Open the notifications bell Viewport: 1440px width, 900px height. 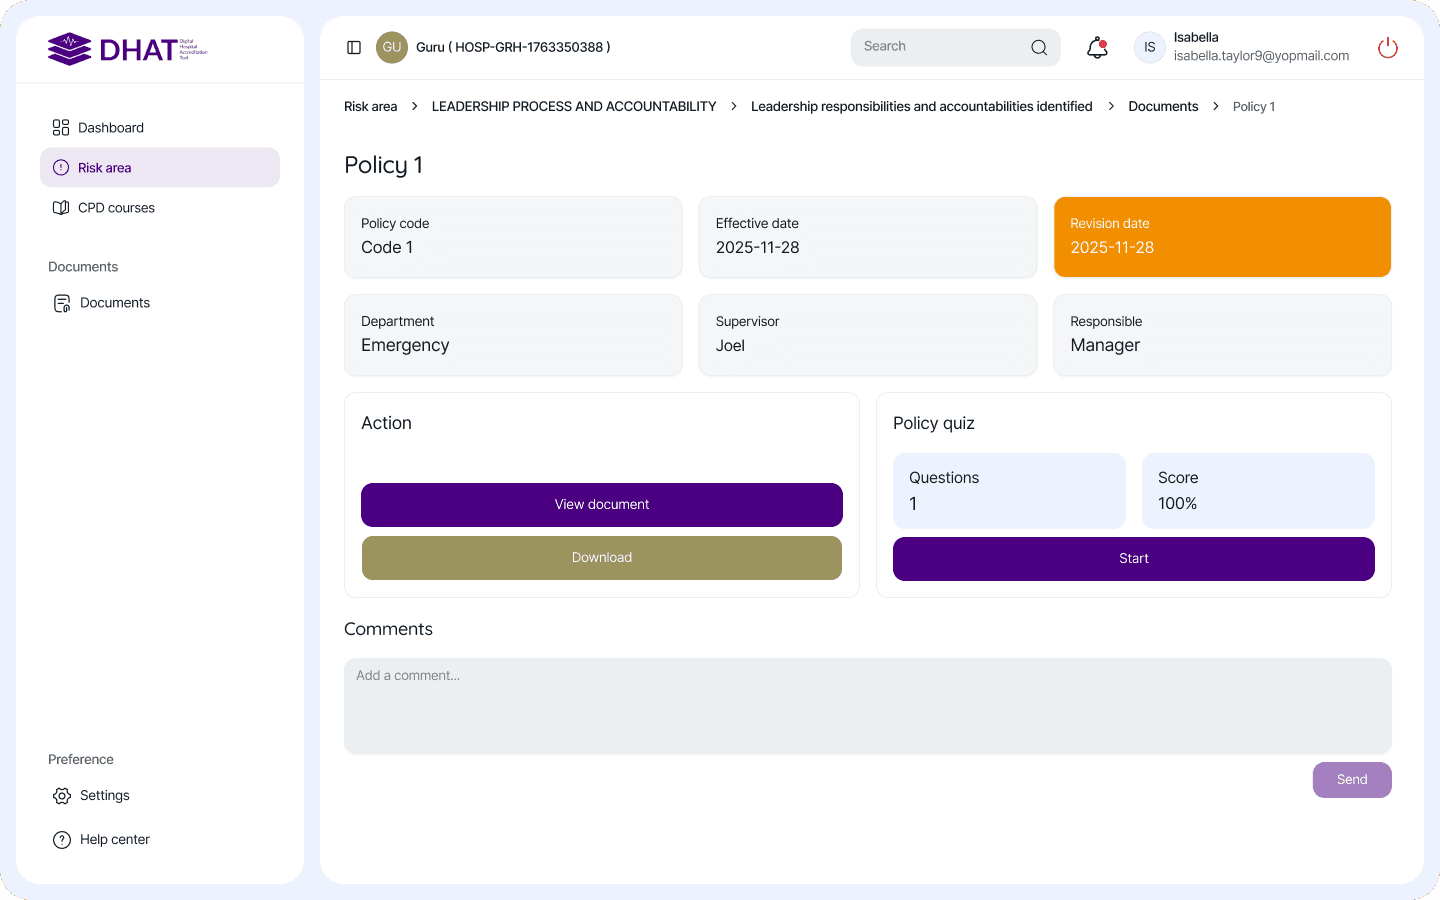tap(1097, 47)
